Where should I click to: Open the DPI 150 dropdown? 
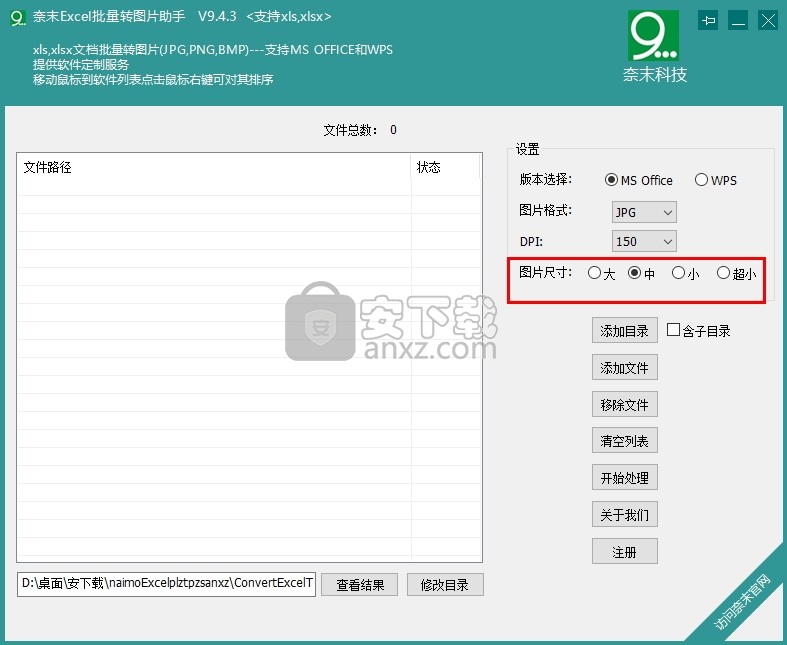click(644, 241)
